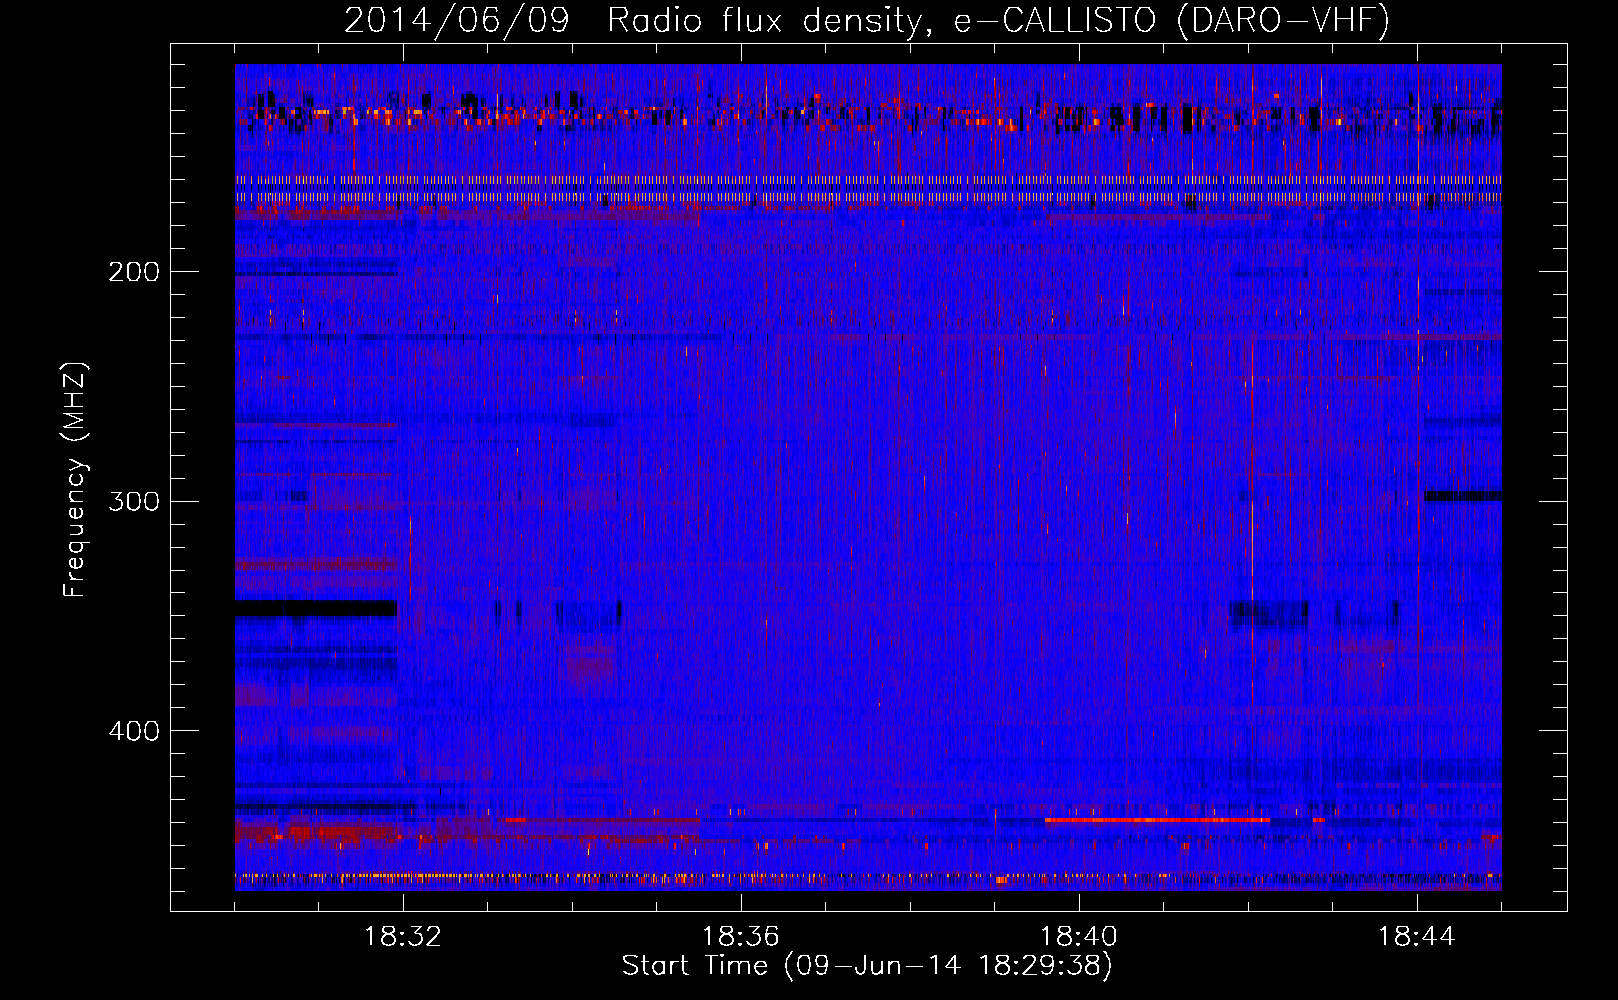1618x1000 pixels.
Task: Click the 200 frequency tick label
Action: point(134,271)
